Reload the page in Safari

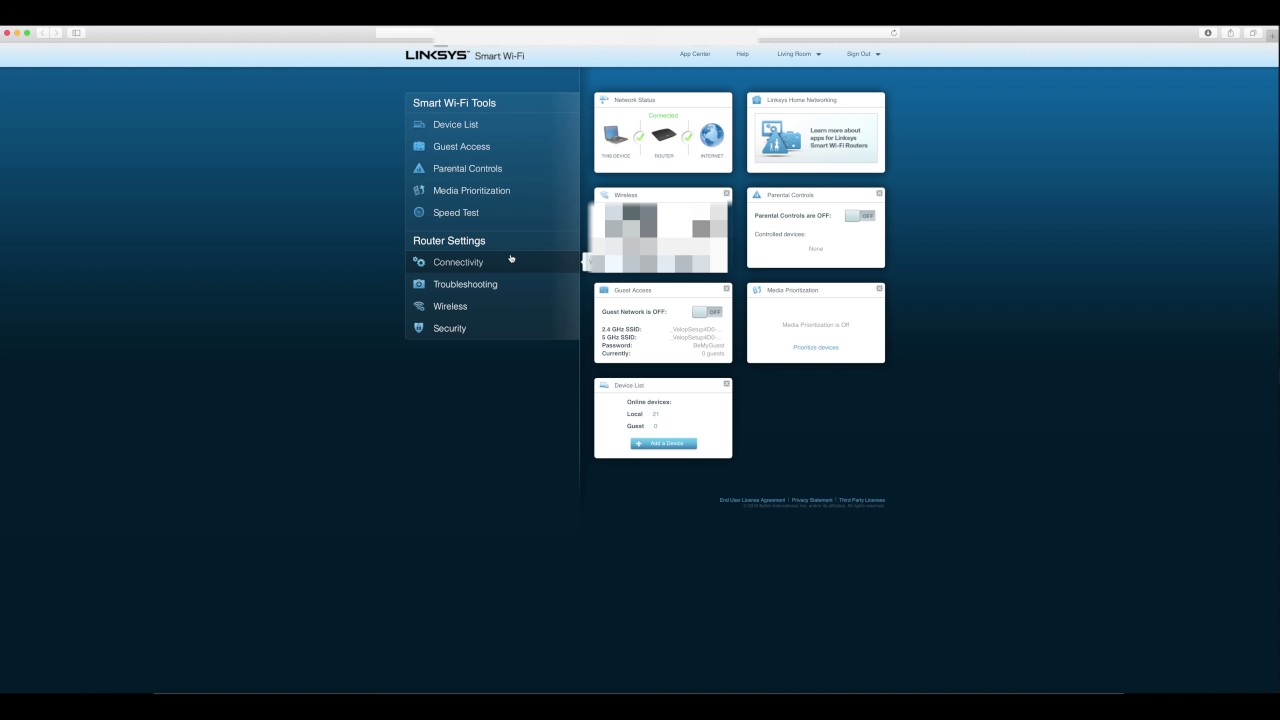click(894, 33)
